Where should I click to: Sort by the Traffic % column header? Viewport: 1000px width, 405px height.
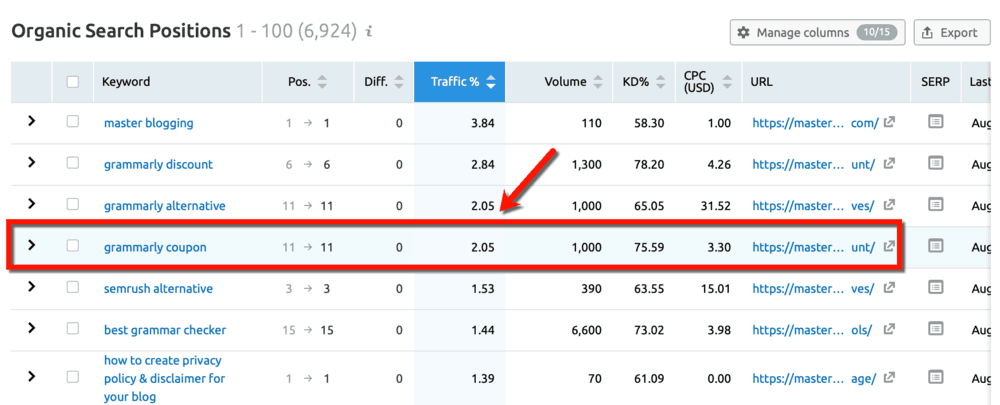coord(459,82)
